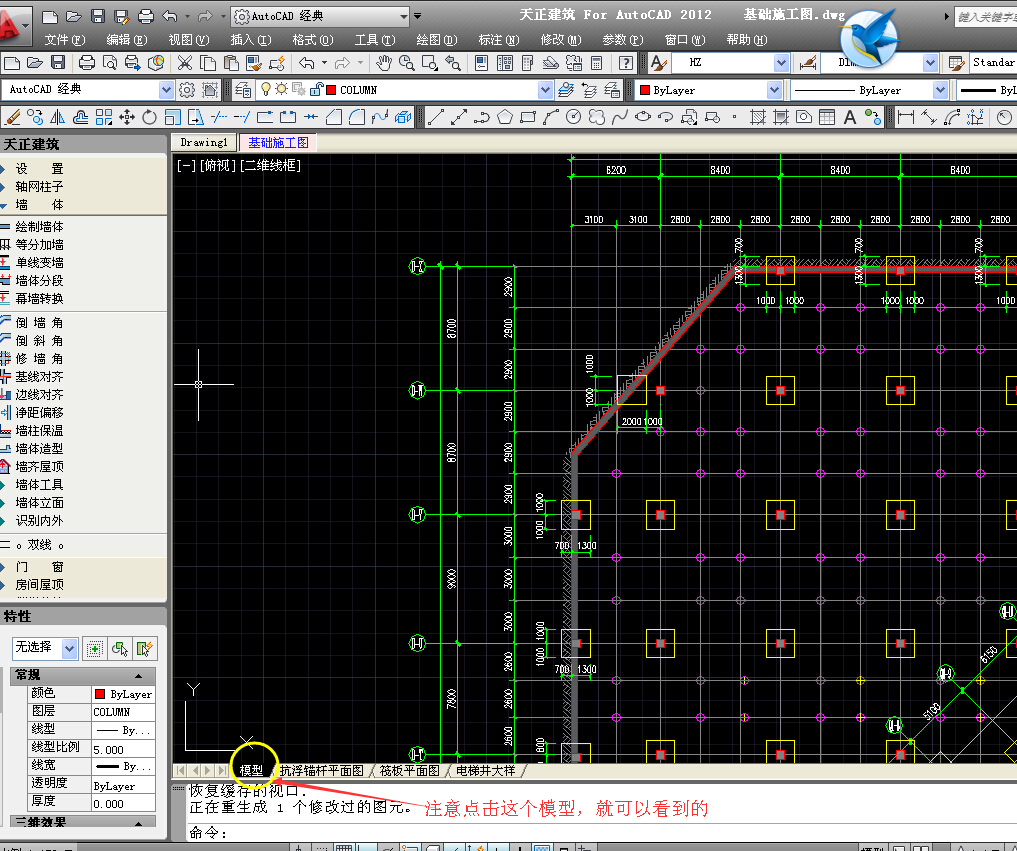Click 墙体分段 in the 天正建筑 panel
1017x851 pixels.
pyautogui.click(x=39, y=281)
